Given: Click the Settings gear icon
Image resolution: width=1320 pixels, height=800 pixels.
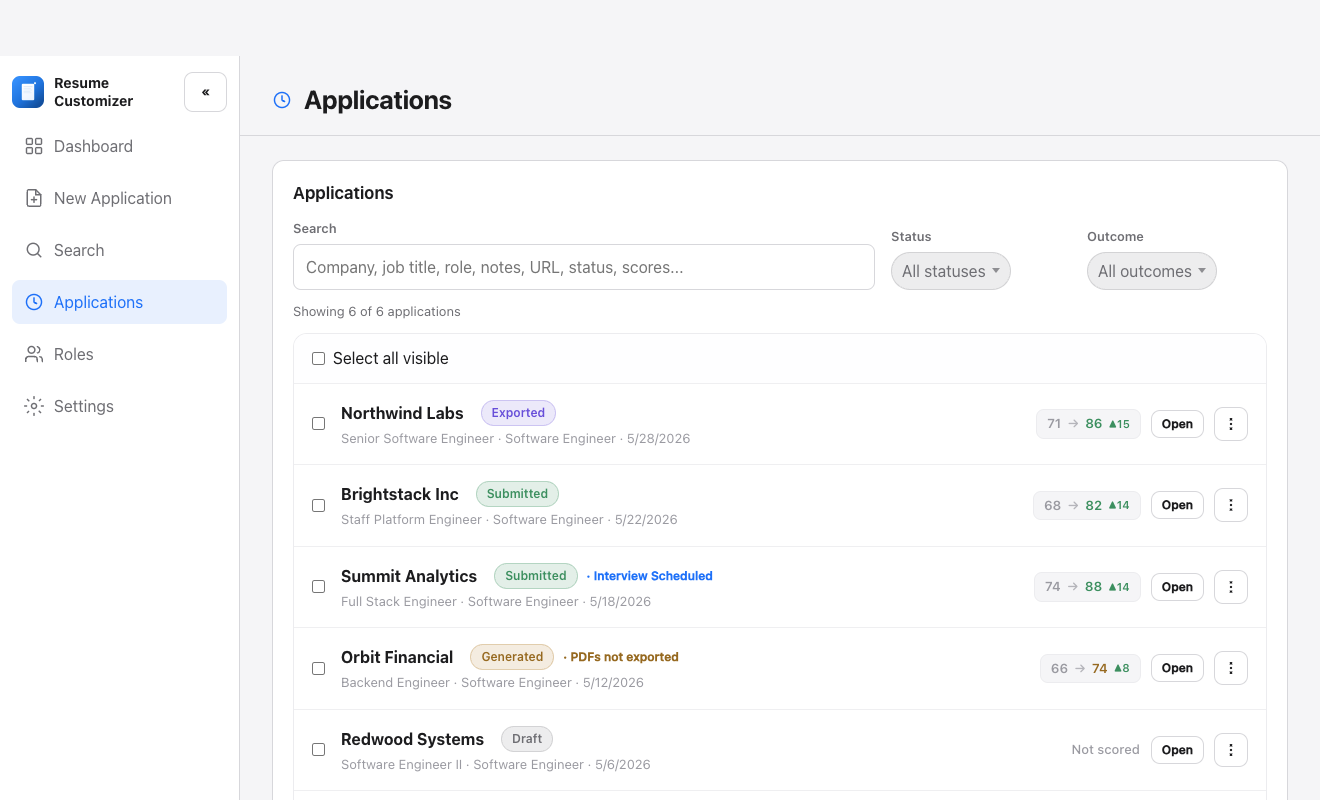Looking at the screenshot, I should click(x=34, y=406).
